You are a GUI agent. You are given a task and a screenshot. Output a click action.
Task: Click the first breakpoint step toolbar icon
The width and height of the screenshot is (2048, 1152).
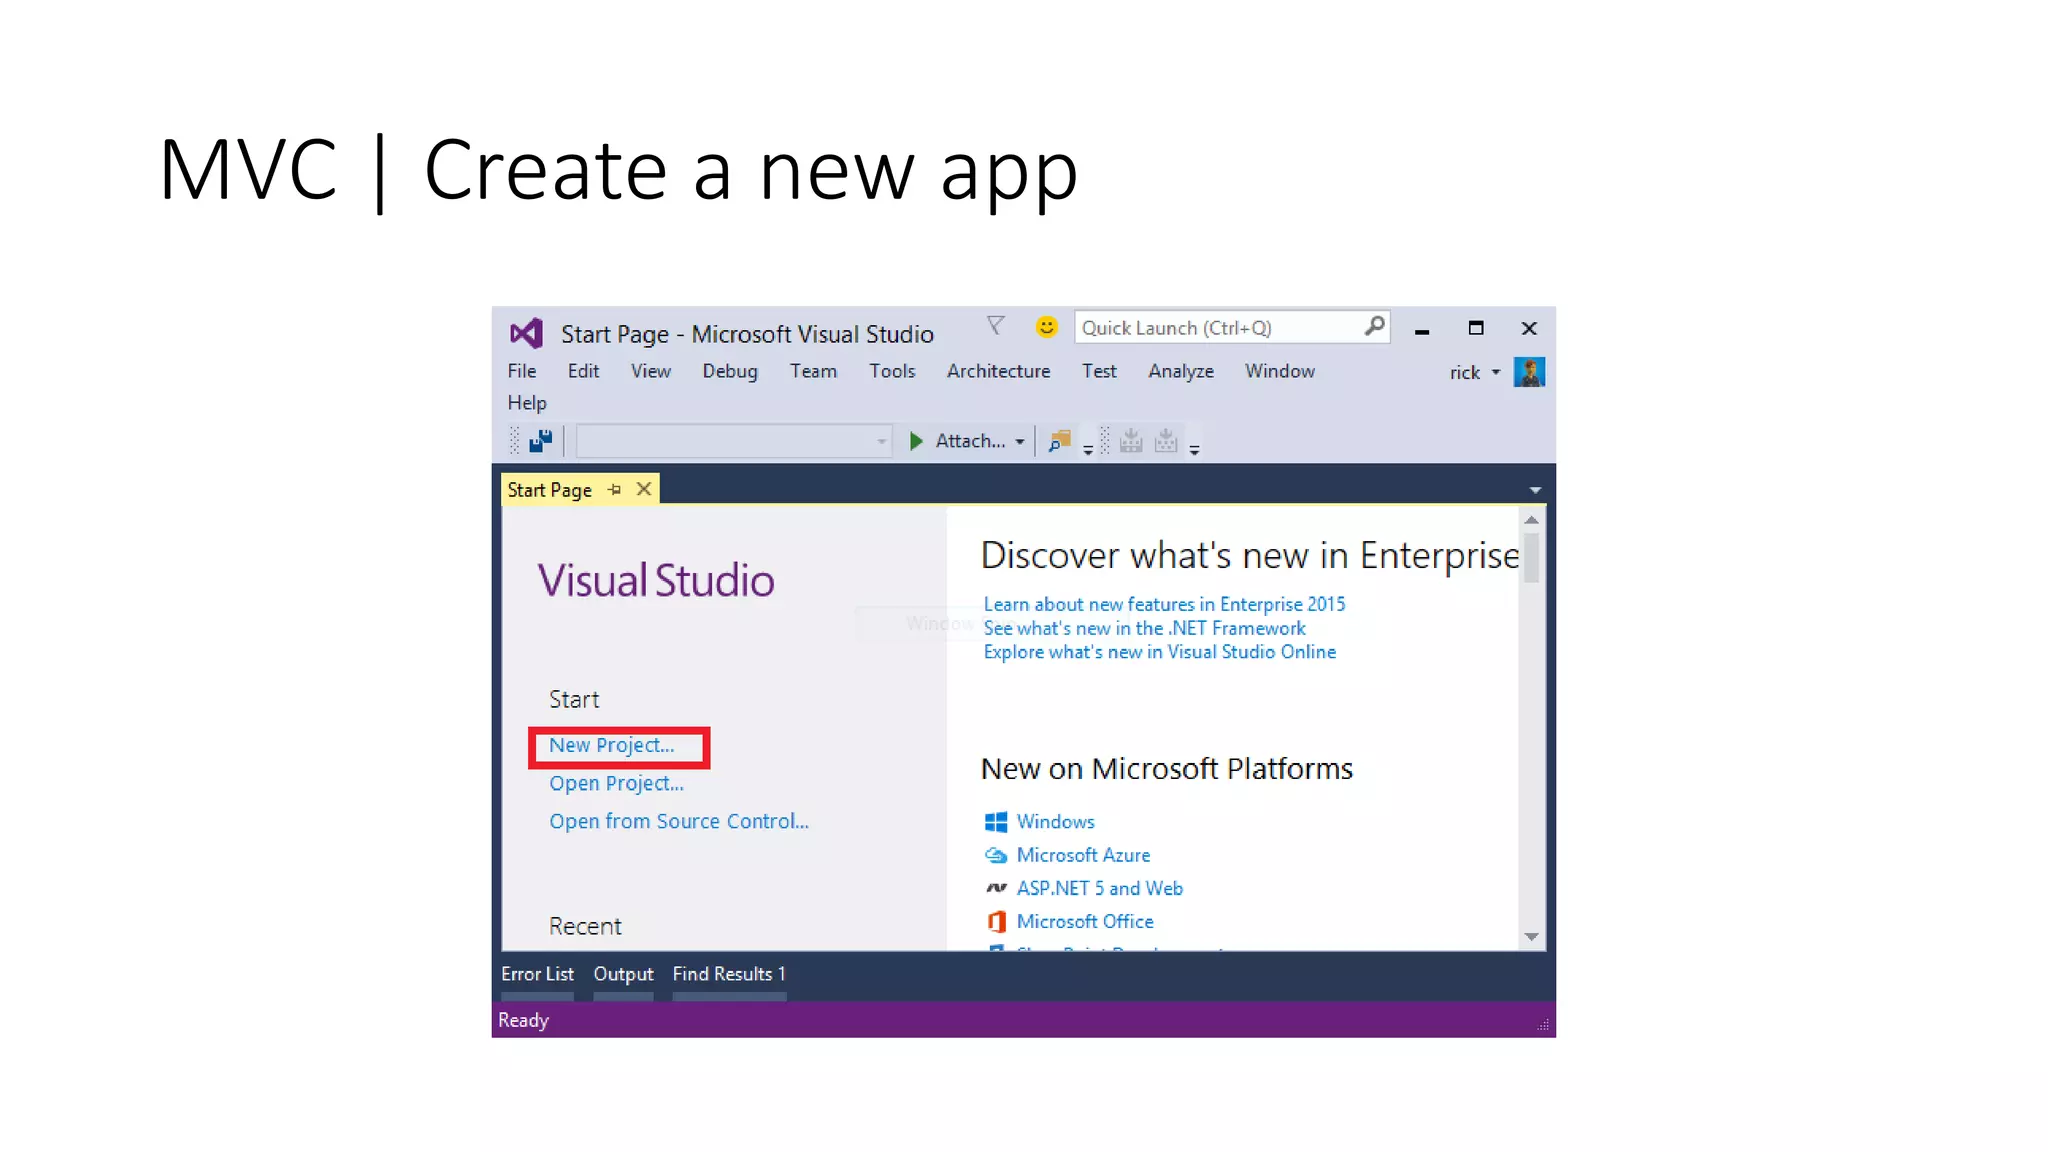coord(1131,440)
